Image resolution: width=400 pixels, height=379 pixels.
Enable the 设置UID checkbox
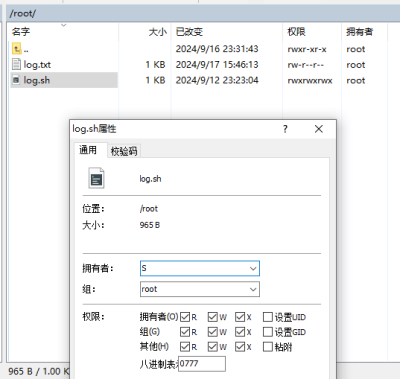(268, 317)
